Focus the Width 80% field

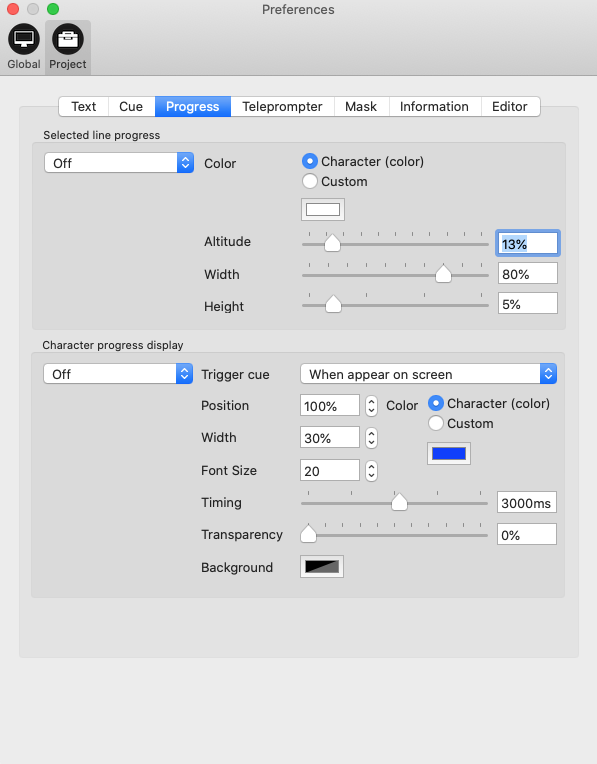(x=528, y=274)
